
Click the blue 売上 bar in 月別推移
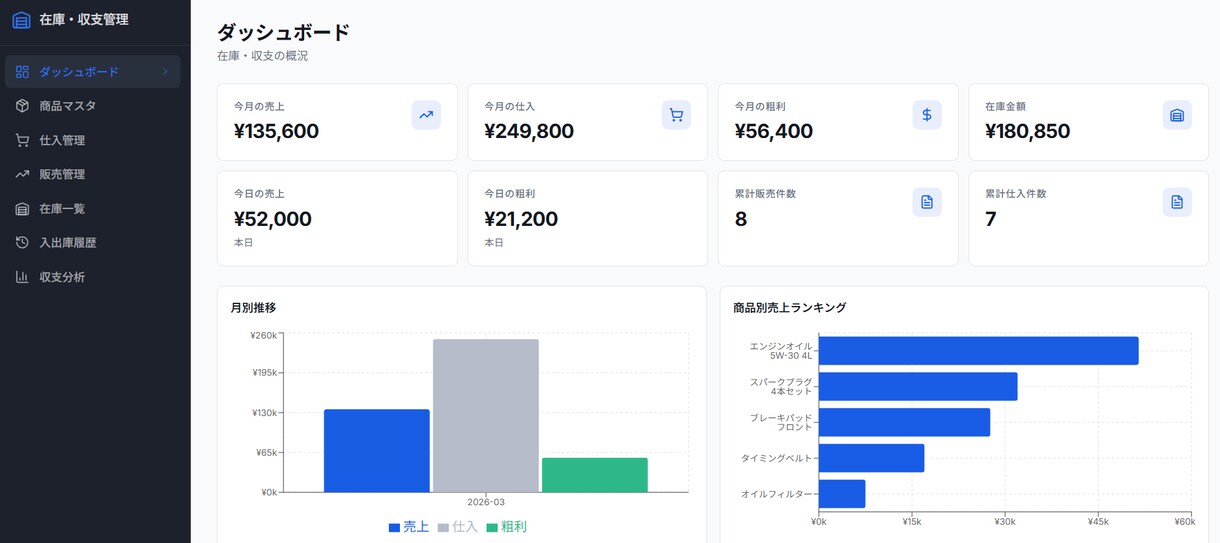click(377, 451)
